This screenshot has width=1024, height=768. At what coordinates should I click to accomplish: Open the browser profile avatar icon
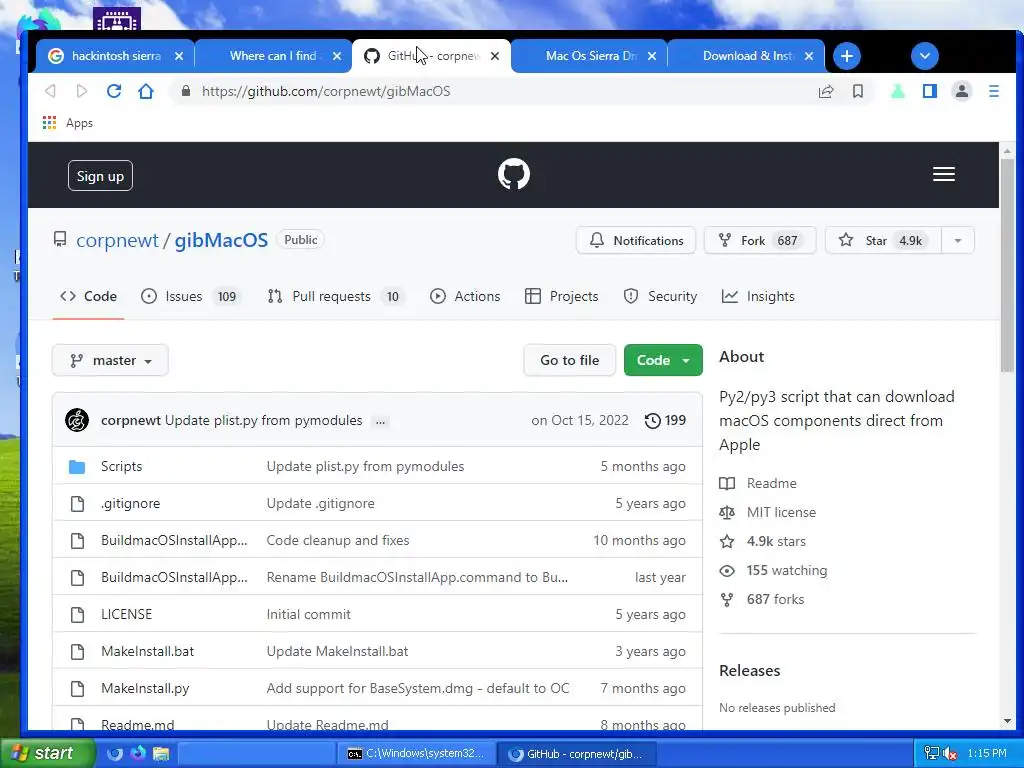point(962,91)
